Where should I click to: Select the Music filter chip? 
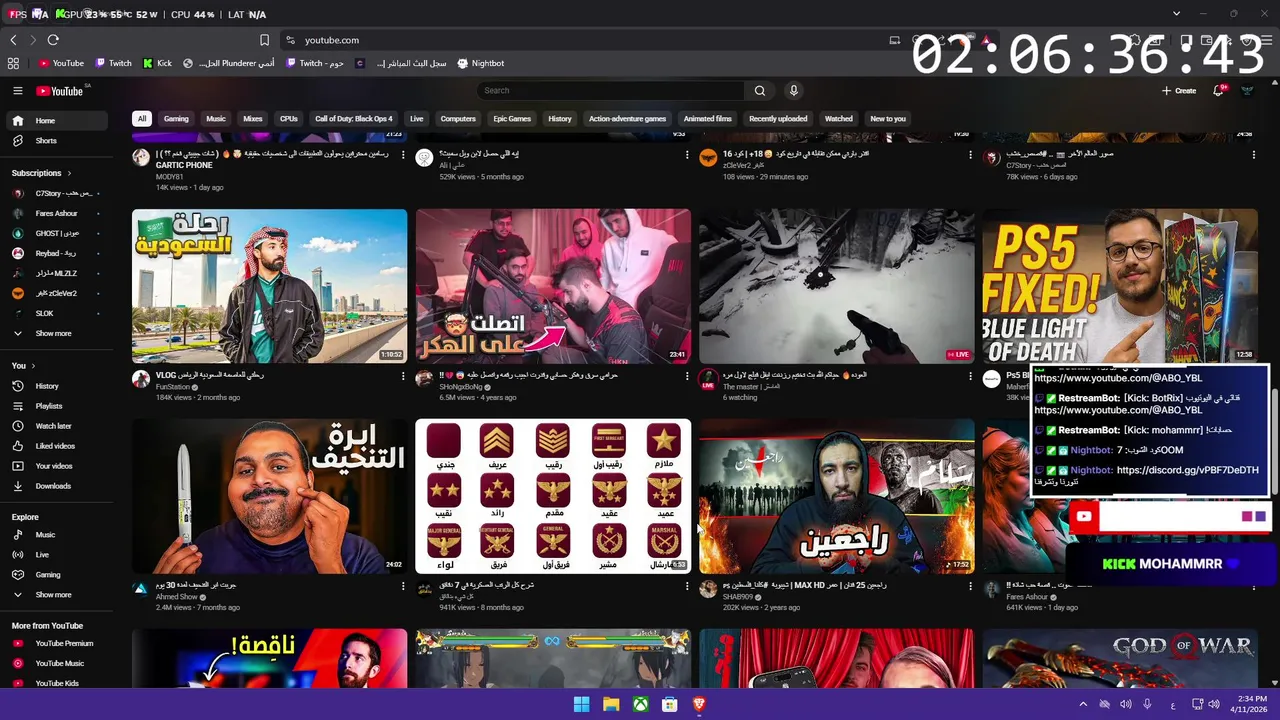pyautogui.click(x=216, y=119)
